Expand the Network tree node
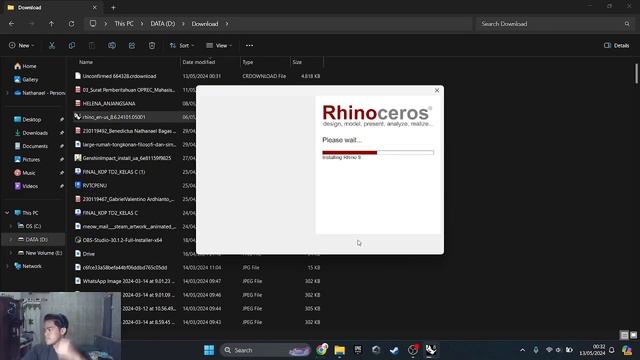640x360 pixels. [7, 266]
